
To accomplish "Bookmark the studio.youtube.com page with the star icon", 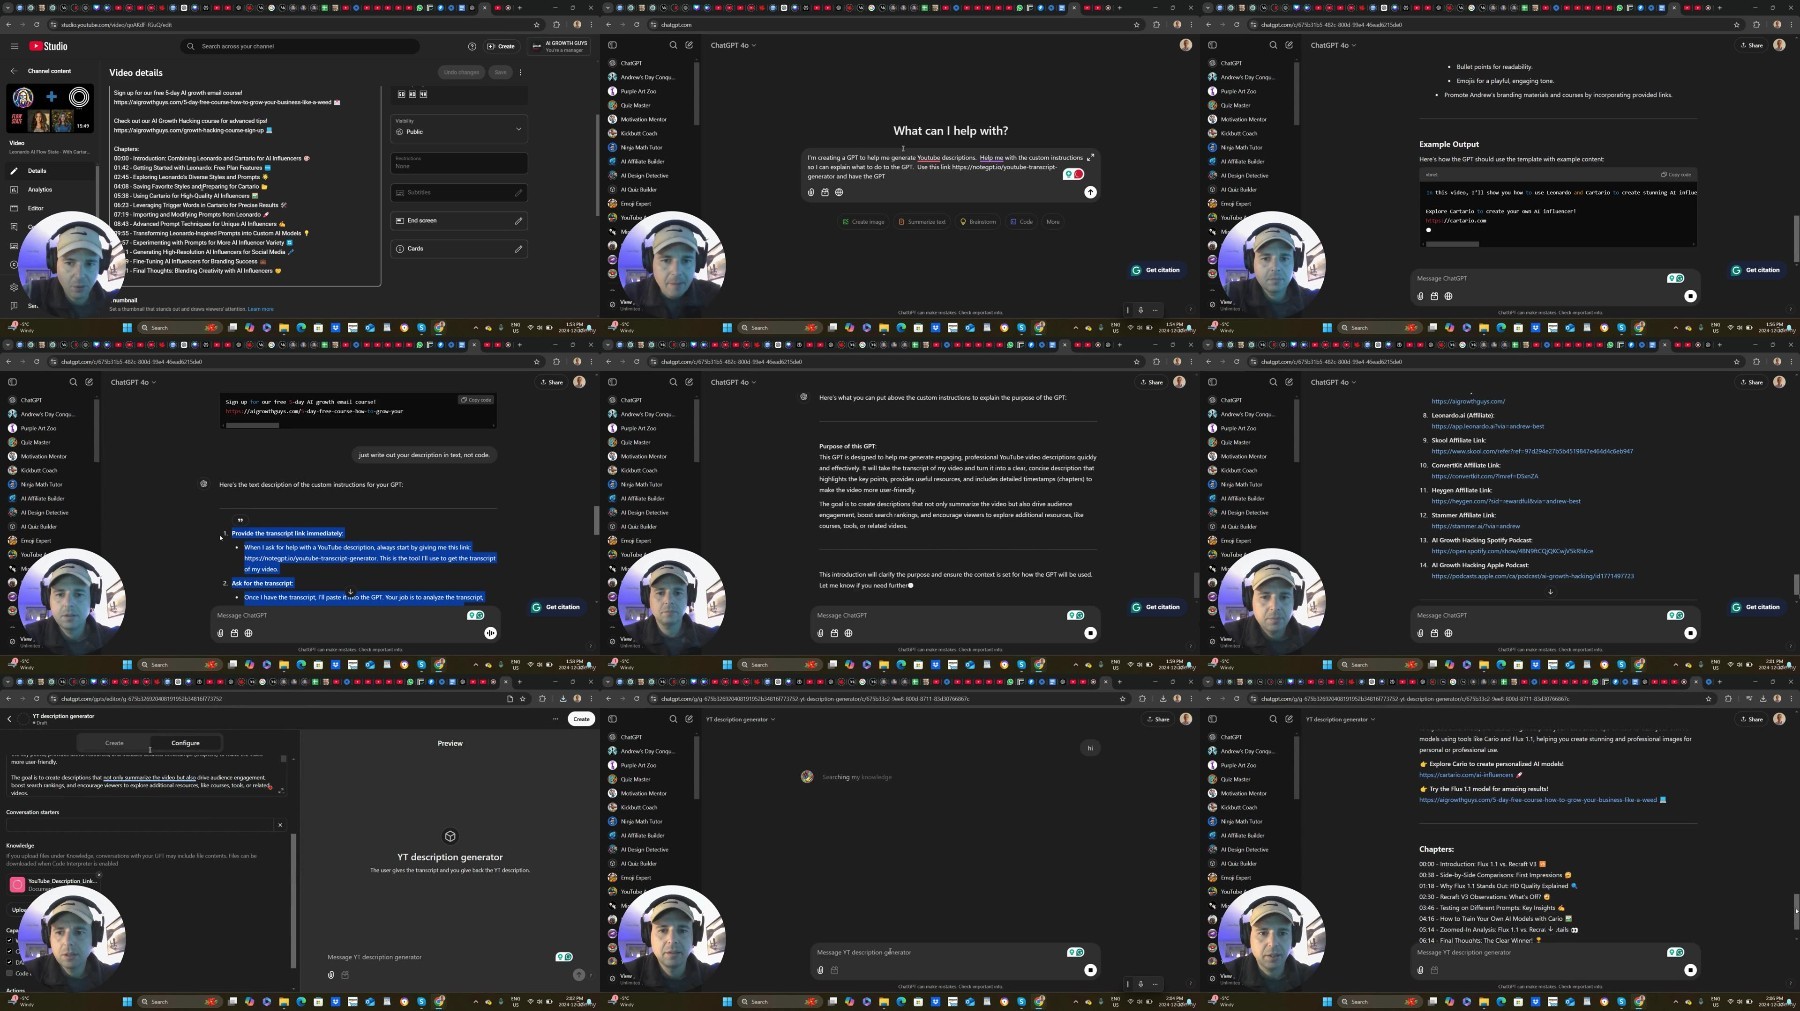I will click(x=537, y=25).
